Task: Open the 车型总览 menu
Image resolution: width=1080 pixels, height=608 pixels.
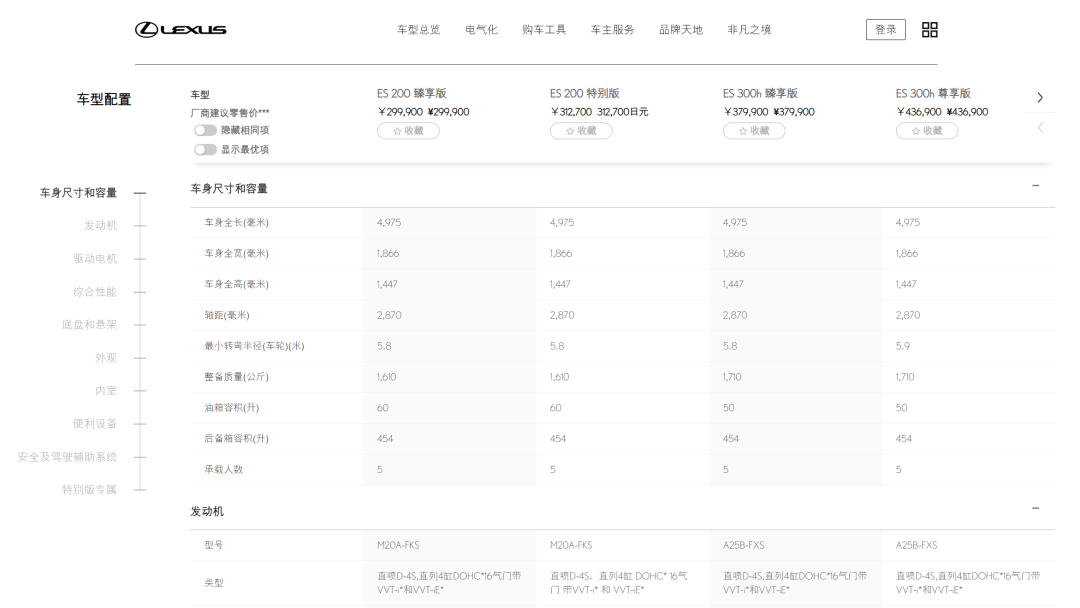Action: coord(418,30)
